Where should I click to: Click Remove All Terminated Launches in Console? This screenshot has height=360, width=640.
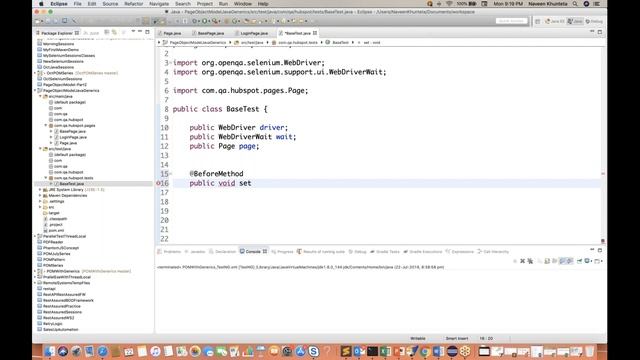530,261
